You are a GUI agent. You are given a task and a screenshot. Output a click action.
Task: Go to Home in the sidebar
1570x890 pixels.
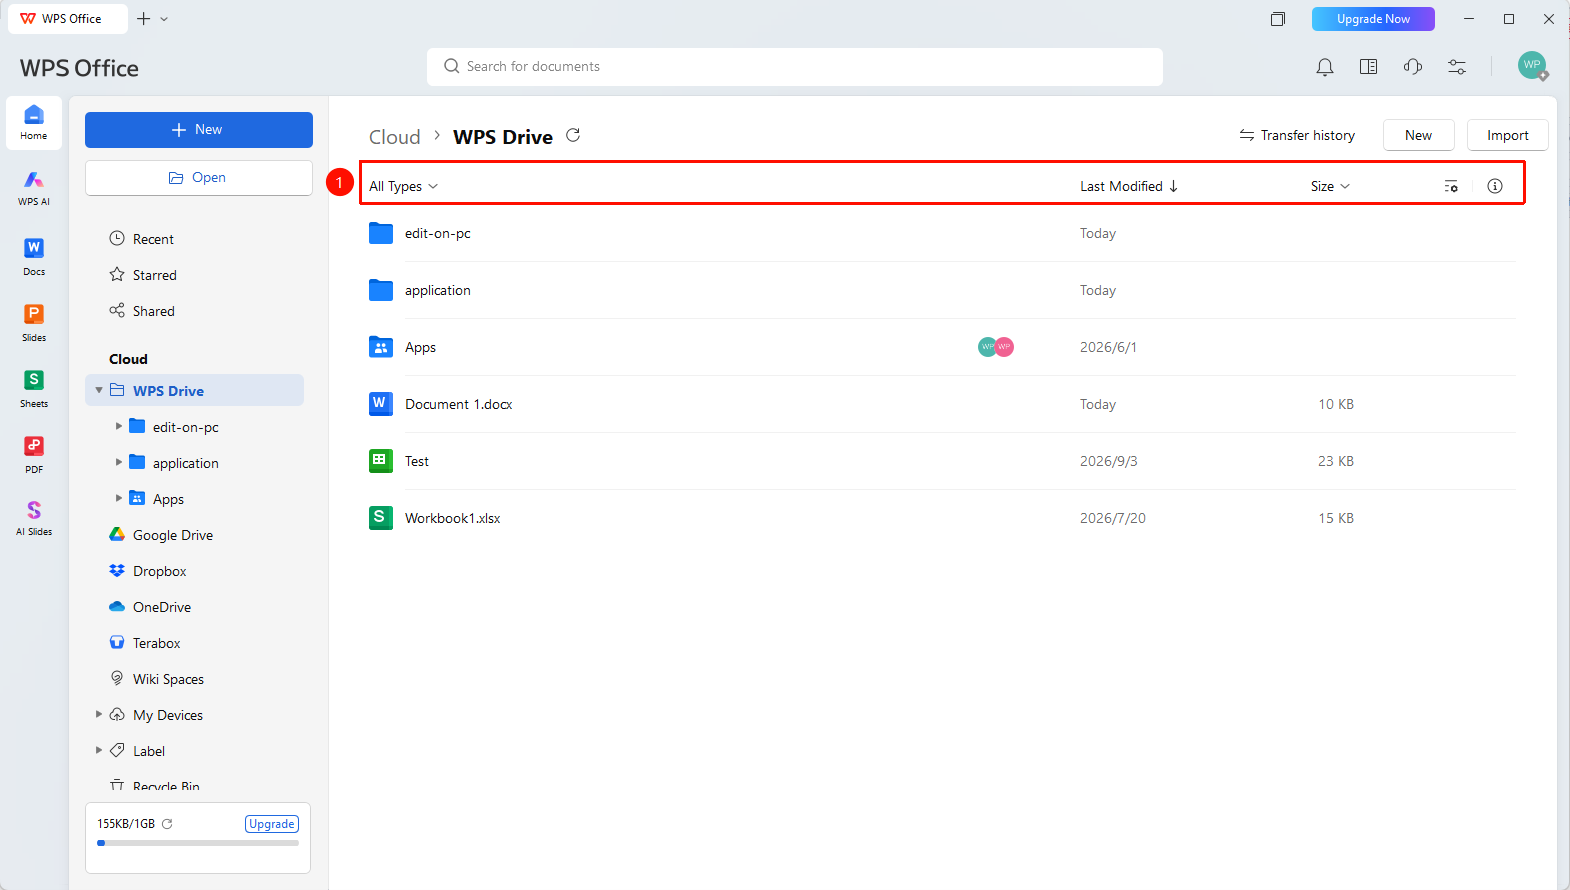(x=34, y=122)
